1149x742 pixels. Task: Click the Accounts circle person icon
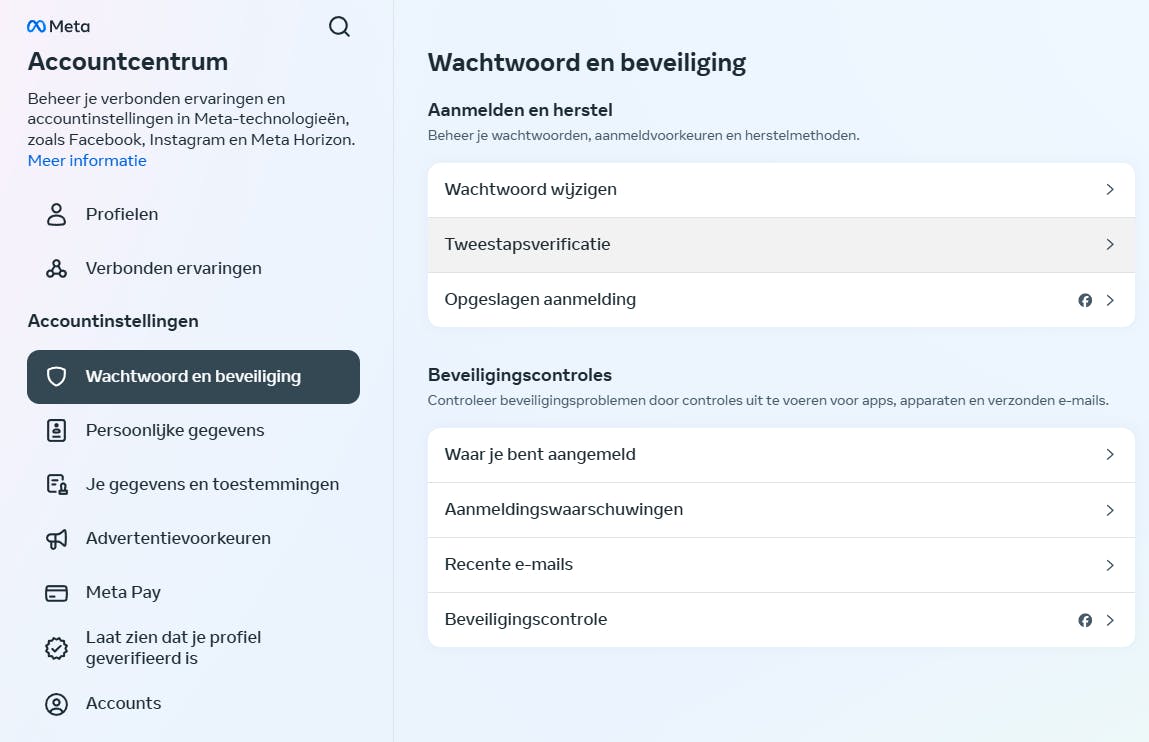(x=57, y=703)
